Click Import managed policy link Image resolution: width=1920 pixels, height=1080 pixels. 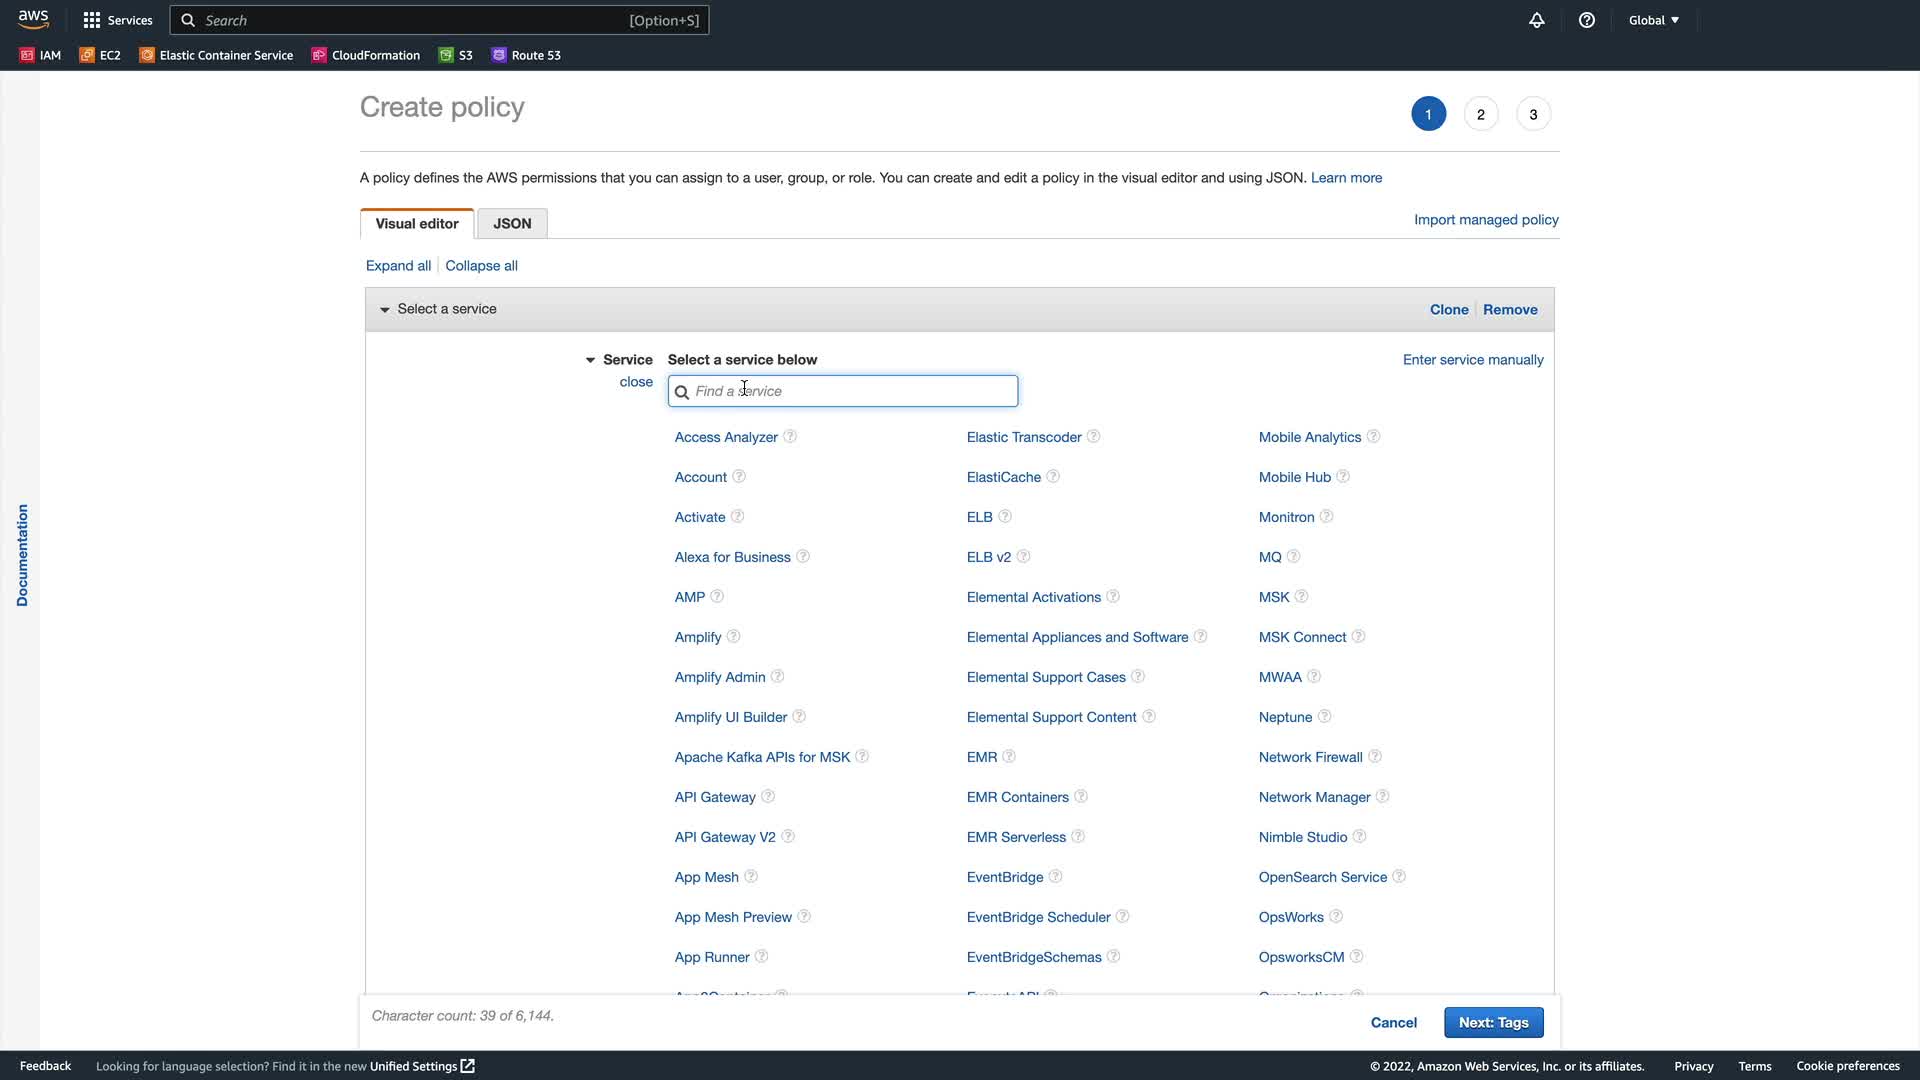tap(1486, 220)
